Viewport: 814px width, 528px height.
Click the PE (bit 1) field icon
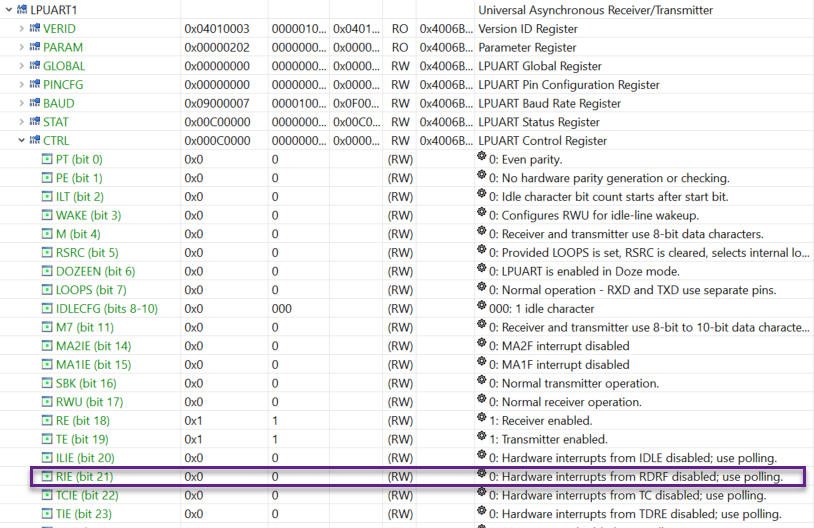pos(47,178)
